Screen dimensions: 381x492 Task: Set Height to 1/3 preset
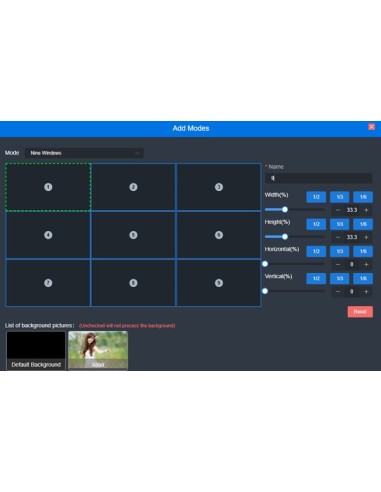[340, 224]
